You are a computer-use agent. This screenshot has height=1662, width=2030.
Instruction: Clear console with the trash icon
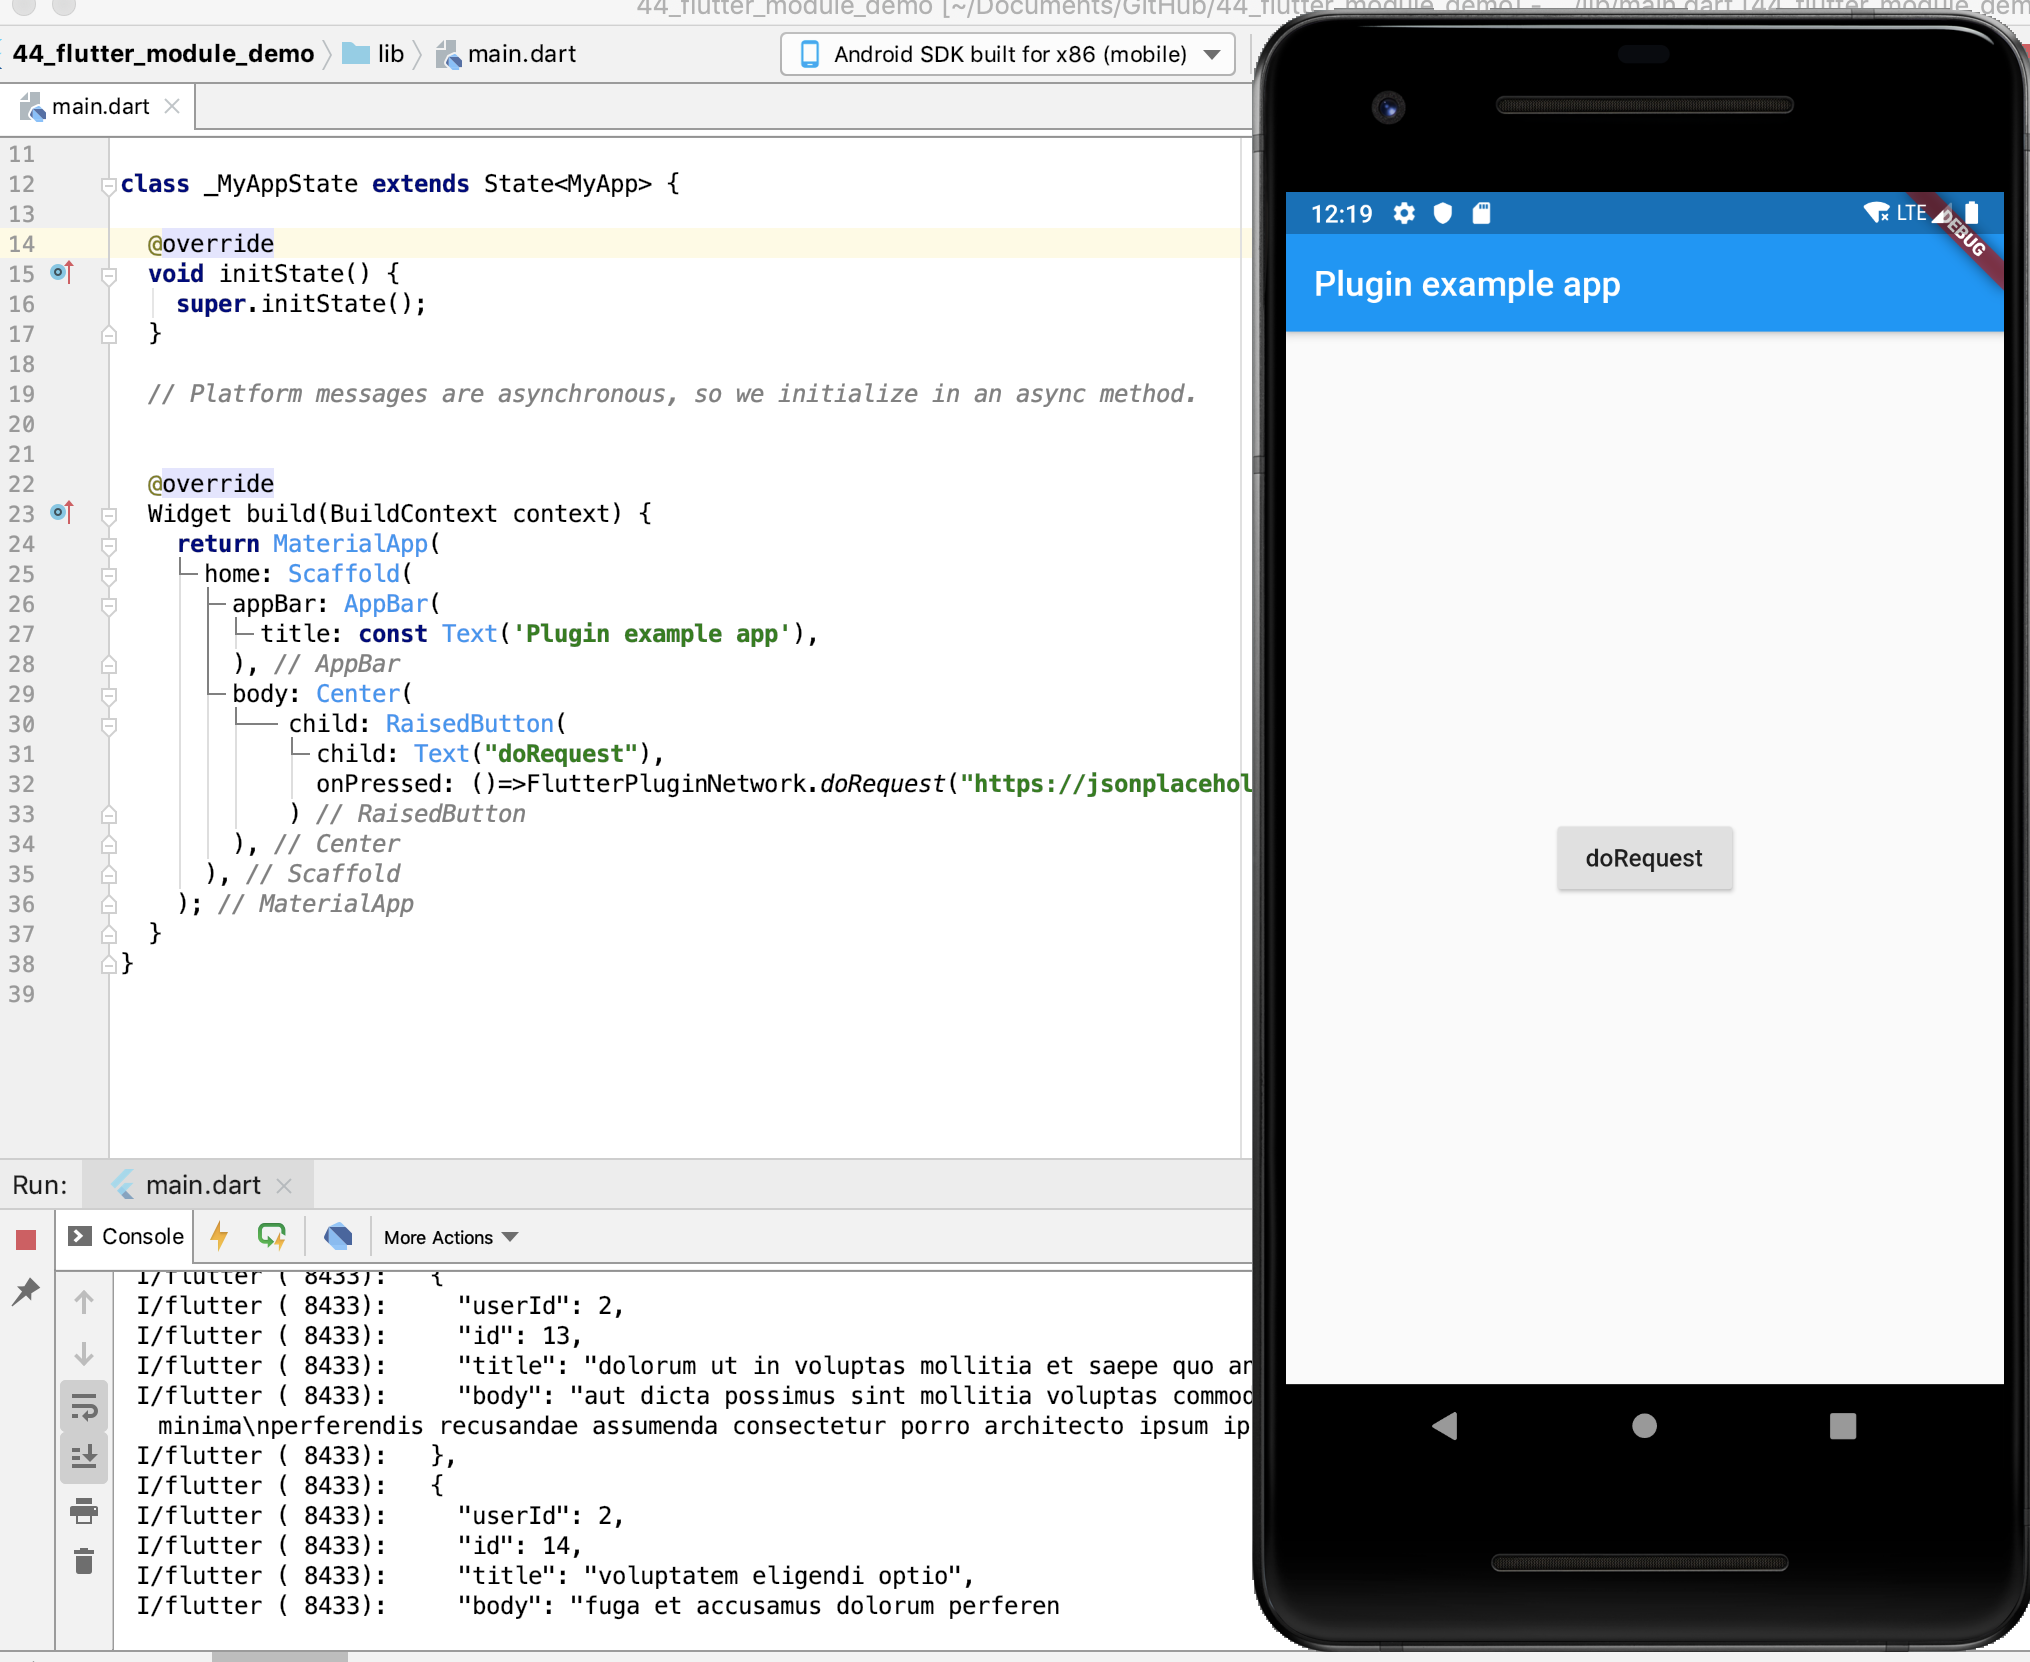pos(84,1561)
